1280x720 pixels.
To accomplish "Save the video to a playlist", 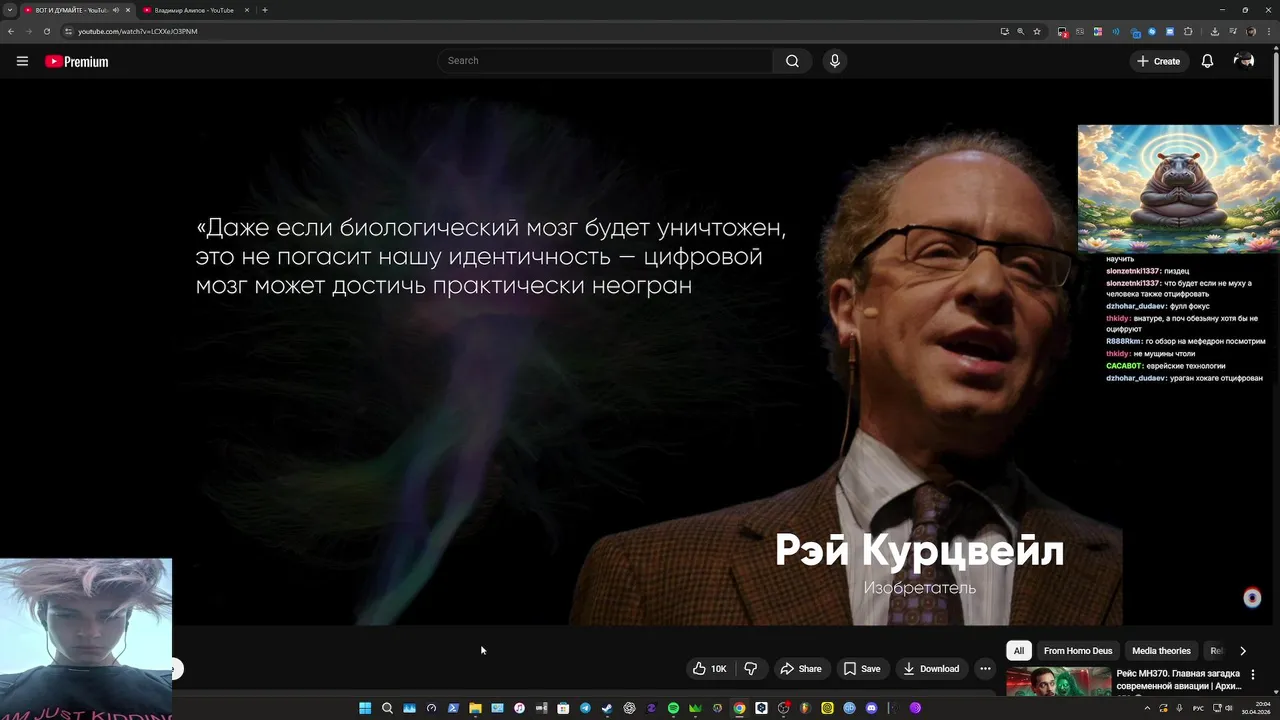I will 862,669.
